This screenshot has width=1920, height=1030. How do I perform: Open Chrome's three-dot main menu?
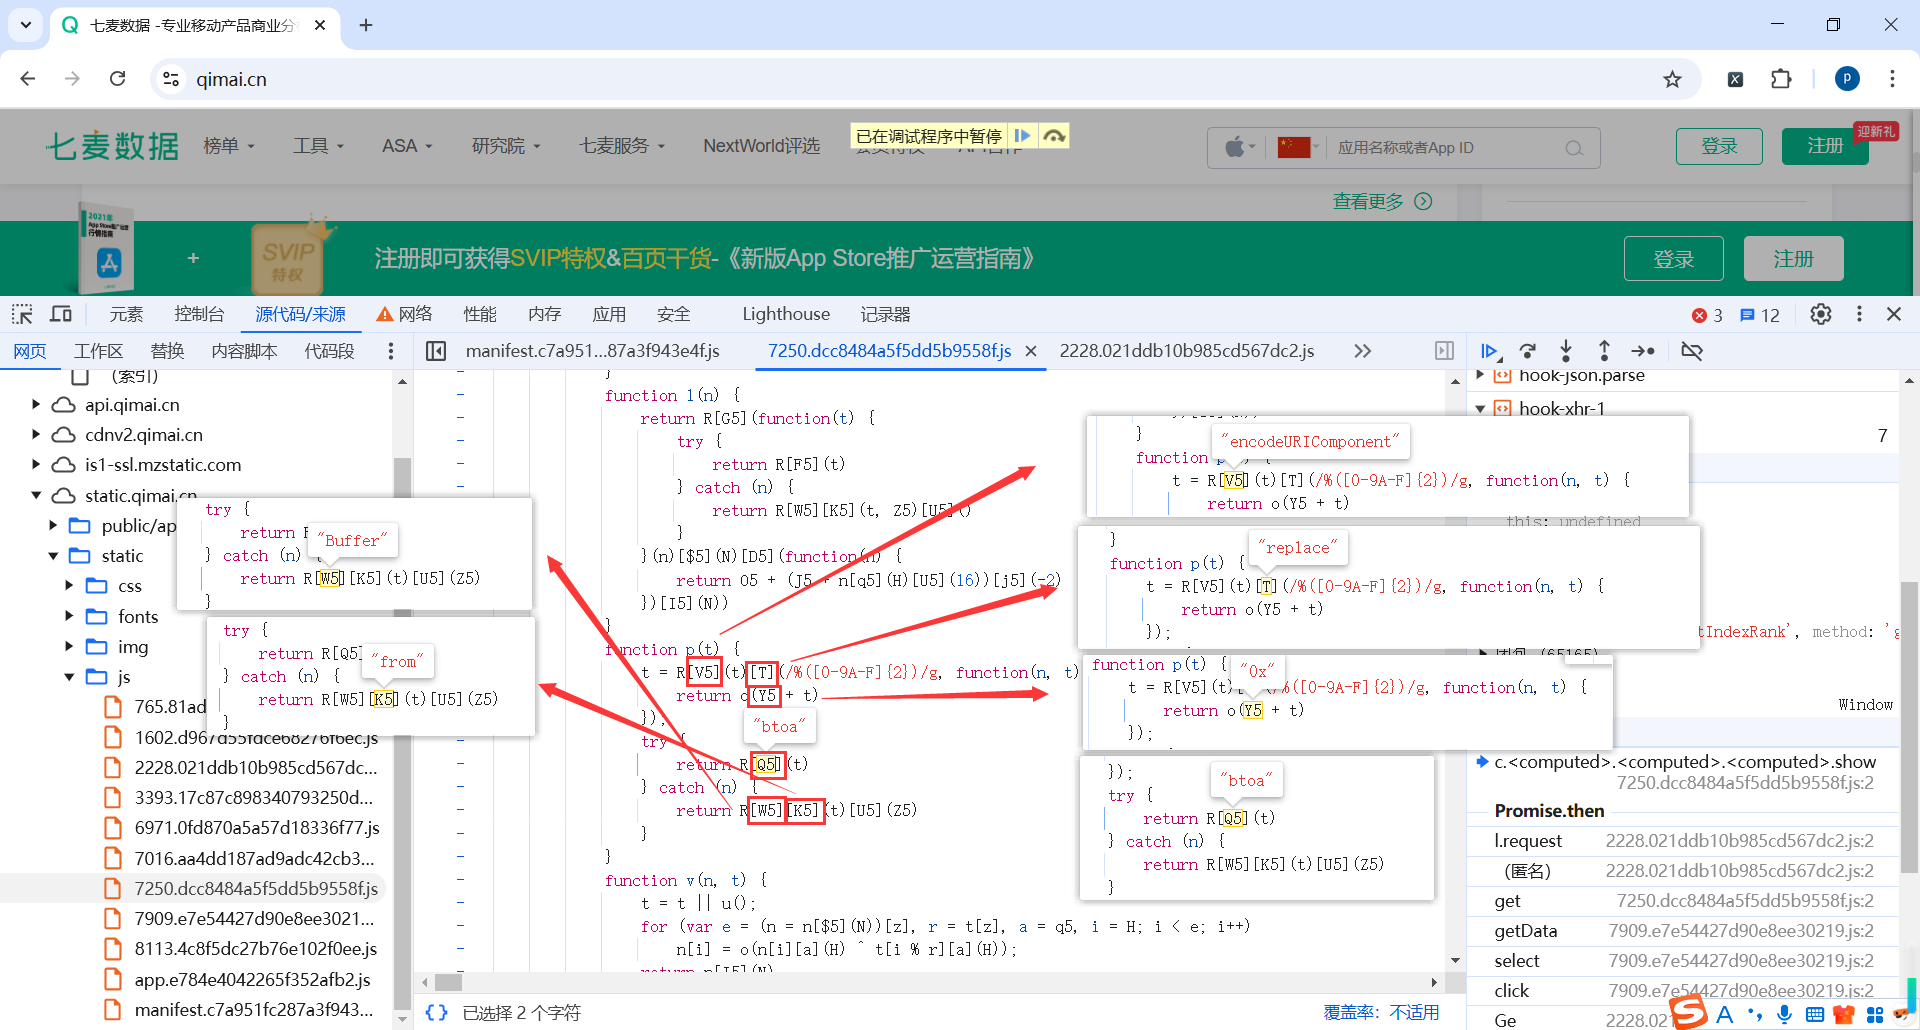(1892, 79)
